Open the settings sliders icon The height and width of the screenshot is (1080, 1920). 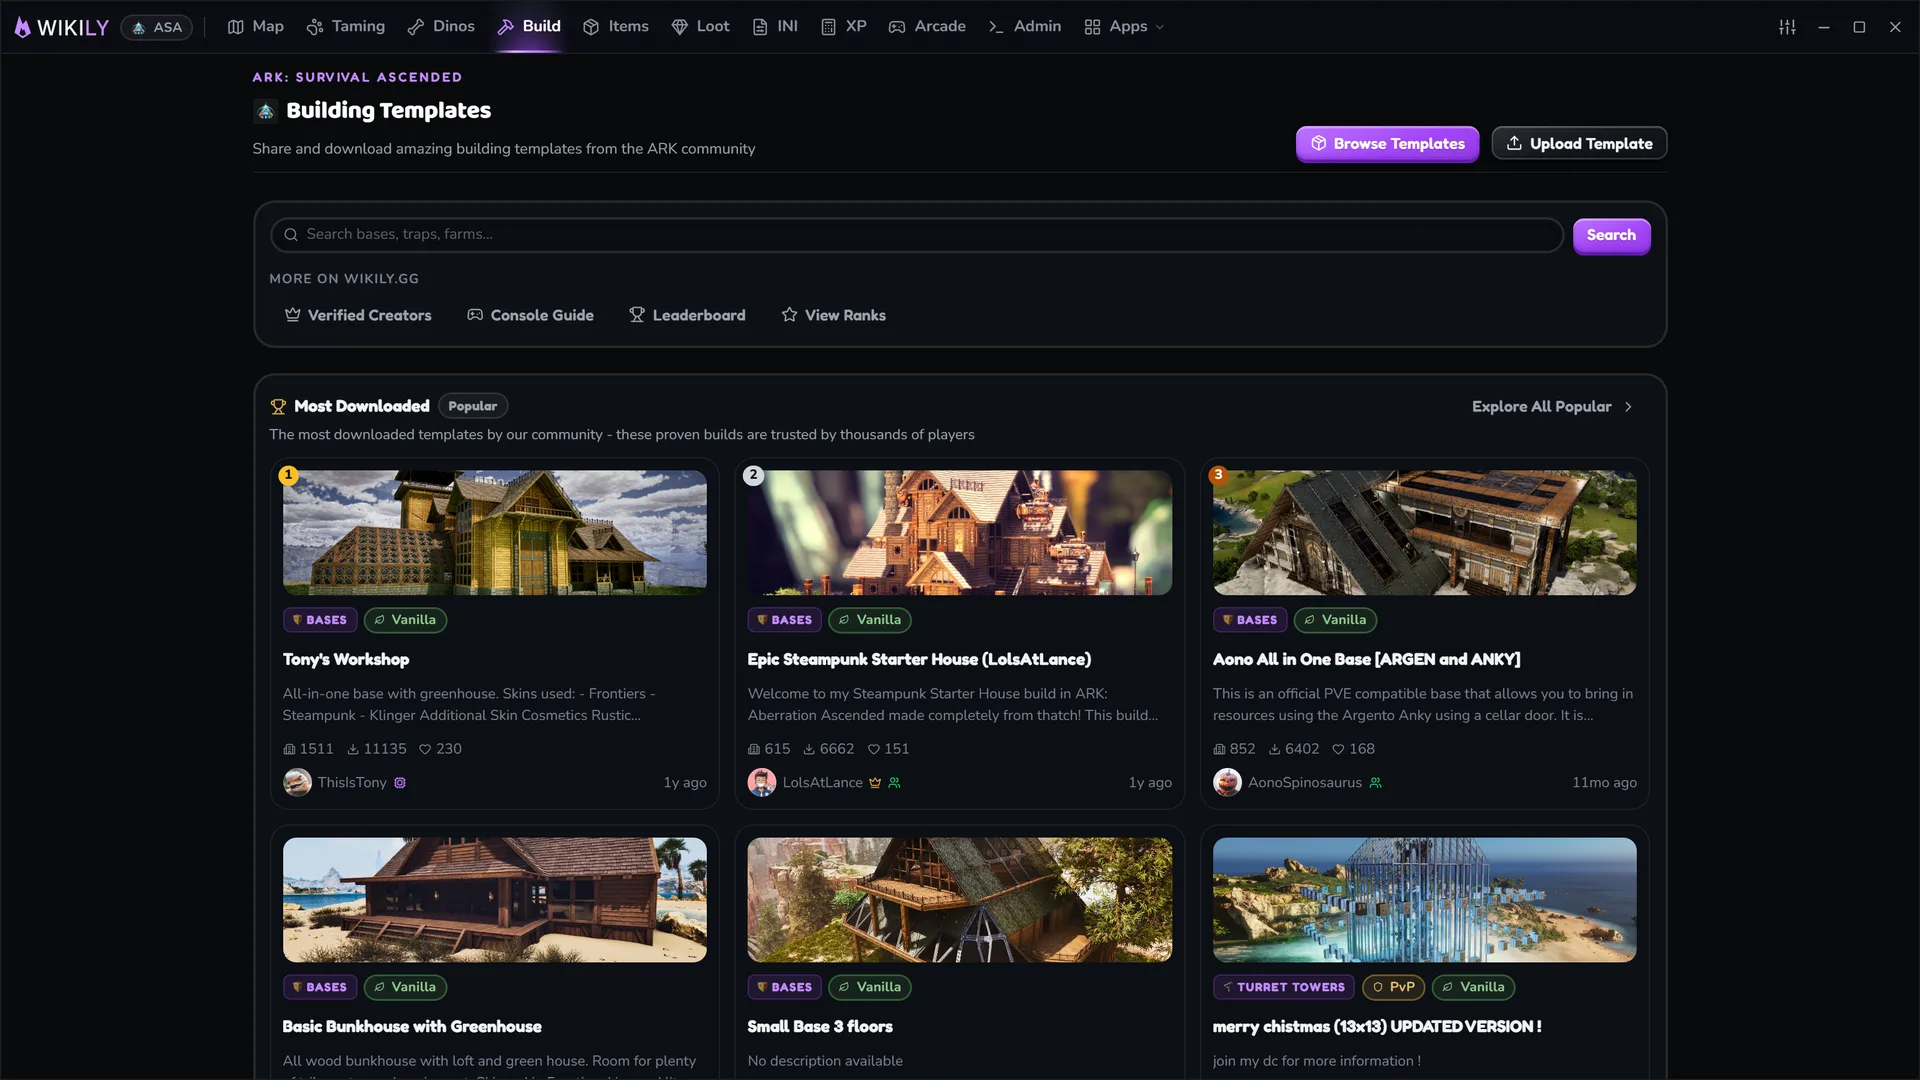(x=1787, y=27)
